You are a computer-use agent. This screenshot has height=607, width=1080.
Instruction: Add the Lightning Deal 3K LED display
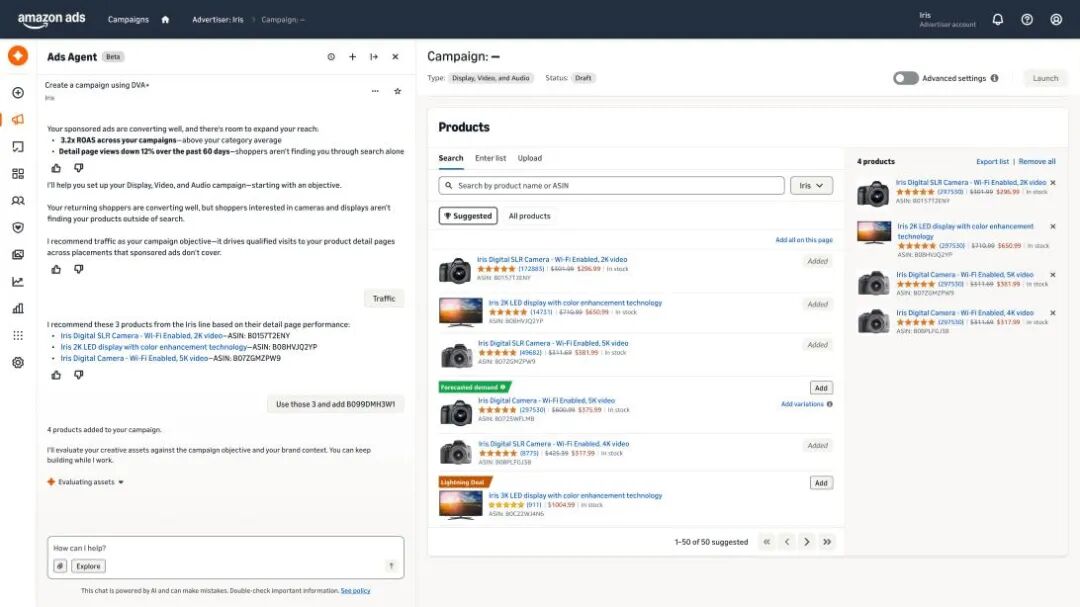(x=821, y=483)
